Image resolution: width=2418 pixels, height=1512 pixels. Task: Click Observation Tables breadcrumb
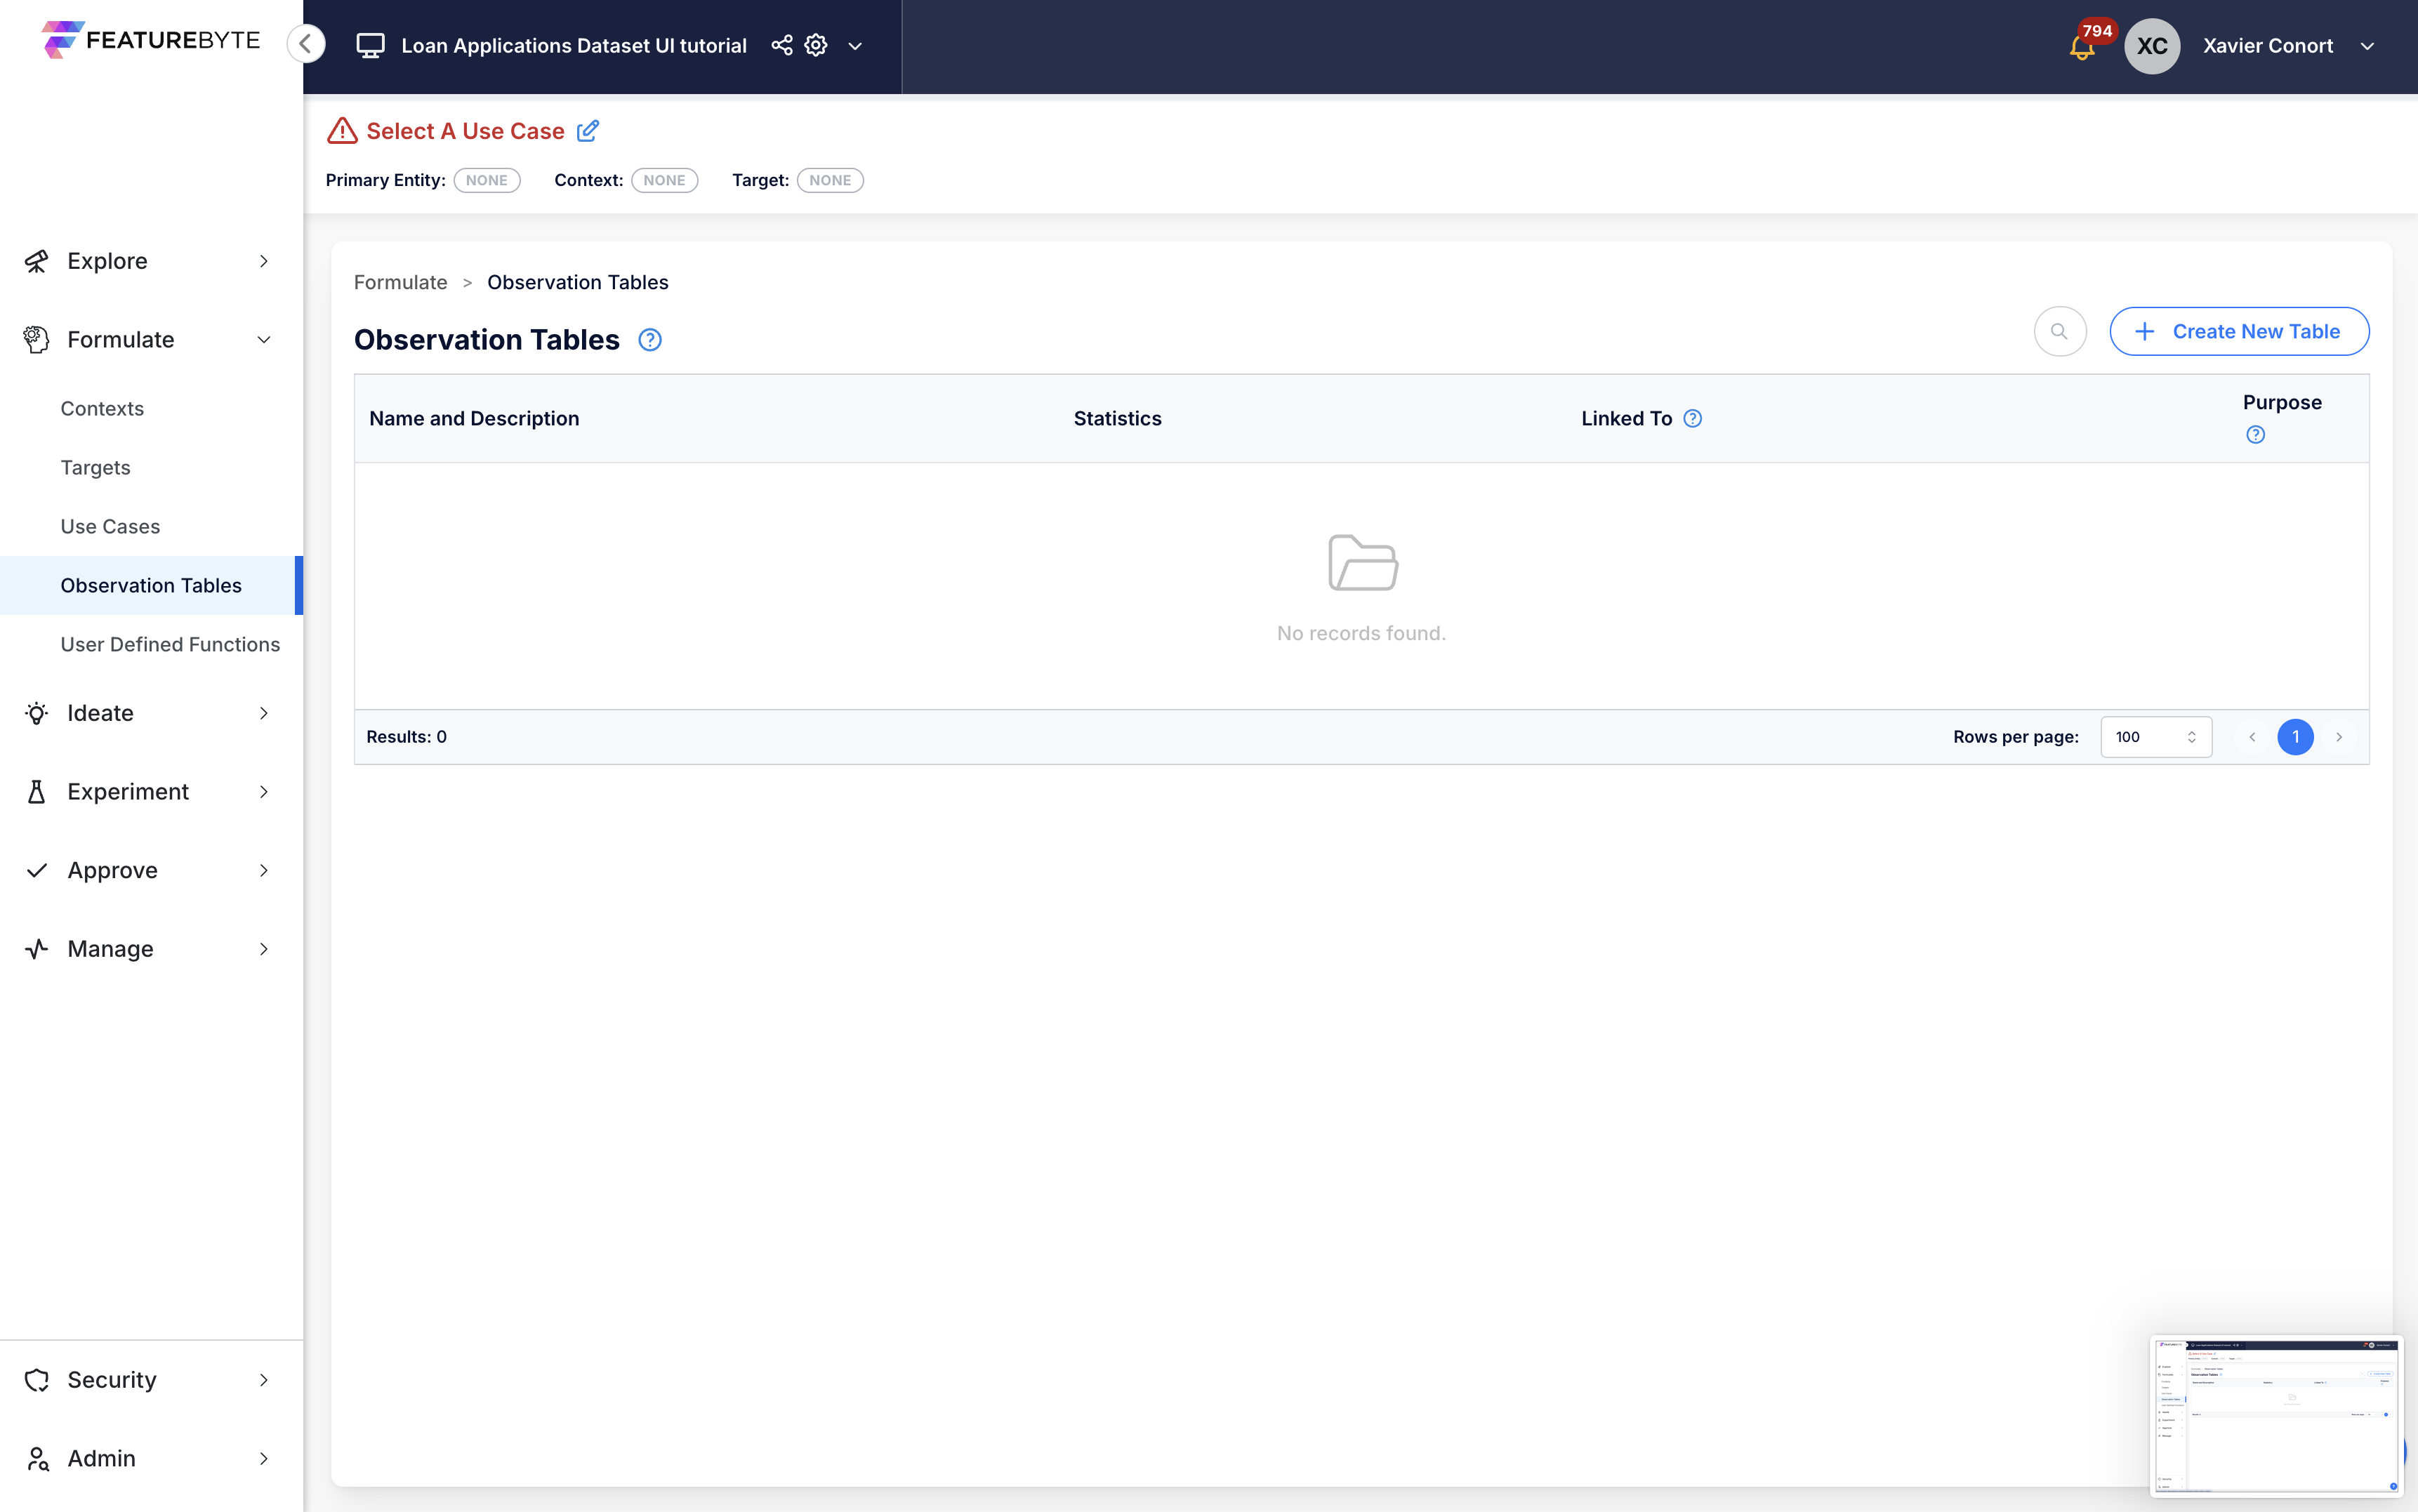(x=578, y=282)
